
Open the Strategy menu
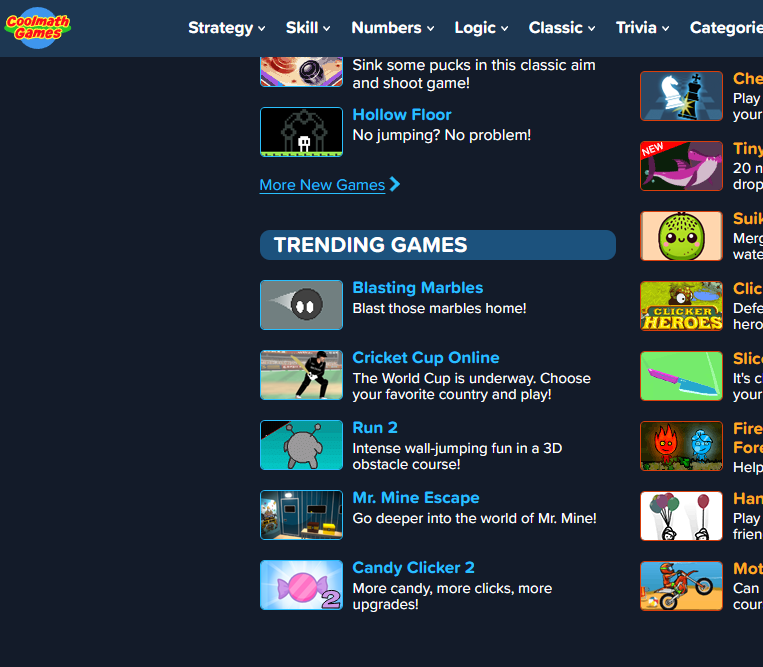click(227, 28)
